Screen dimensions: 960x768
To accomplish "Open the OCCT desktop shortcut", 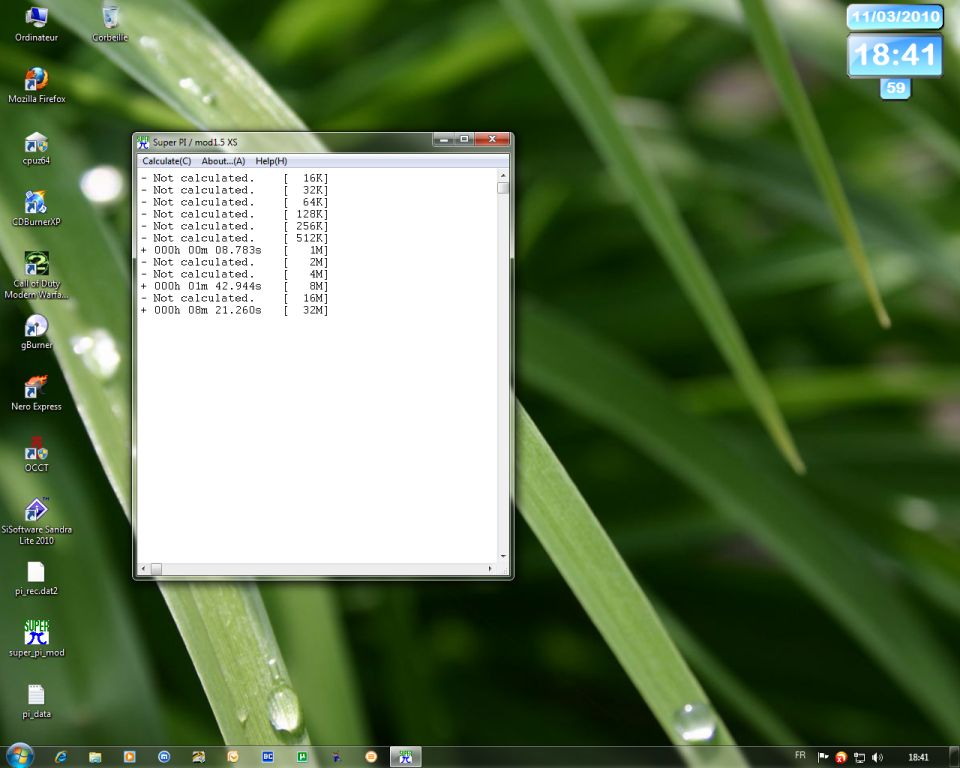I will (36, 451).
